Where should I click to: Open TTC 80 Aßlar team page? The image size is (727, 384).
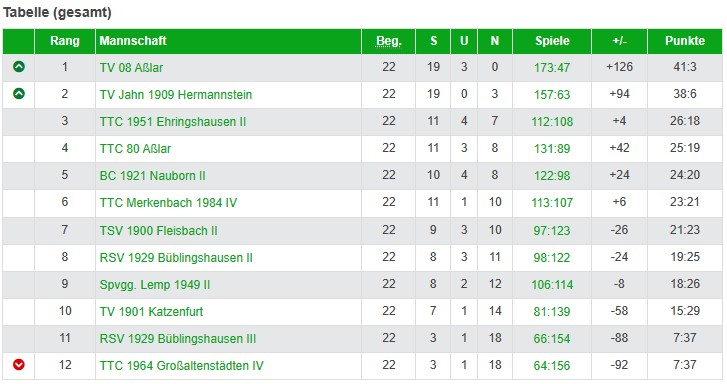tap(135, 149)
